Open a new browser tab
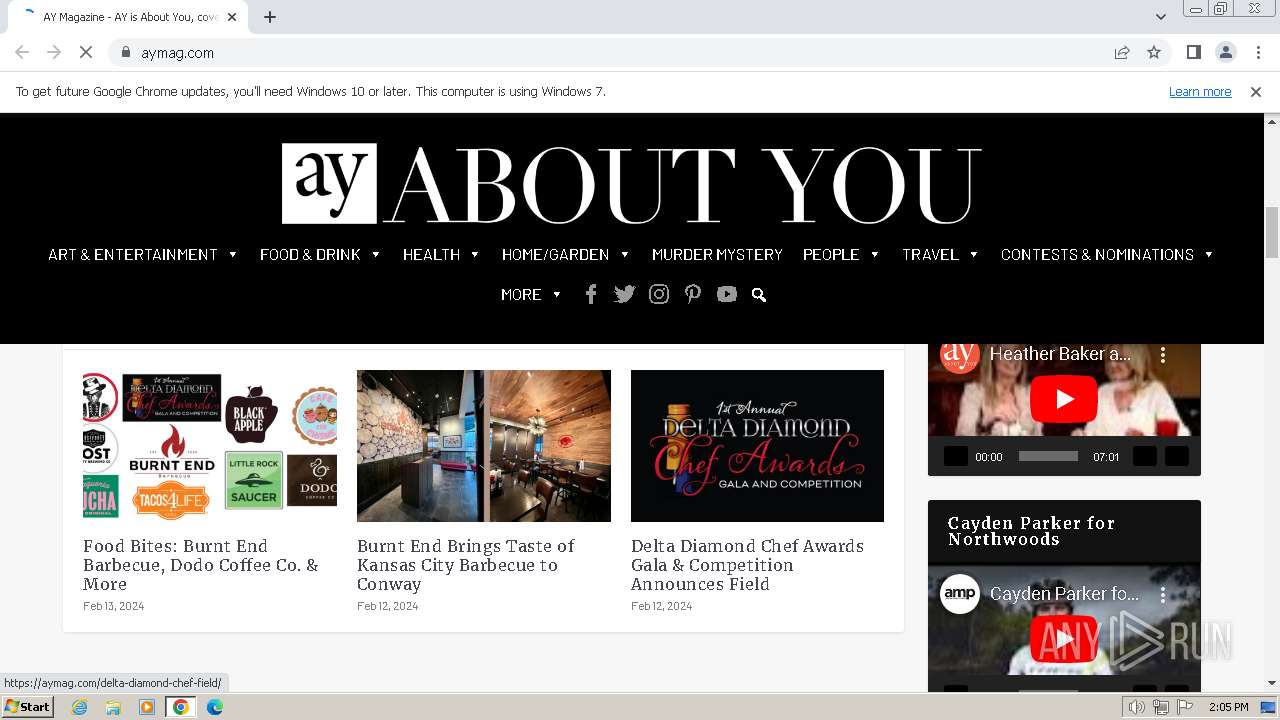Screen dimensions: 1280x720 click(x=270, y=17)
